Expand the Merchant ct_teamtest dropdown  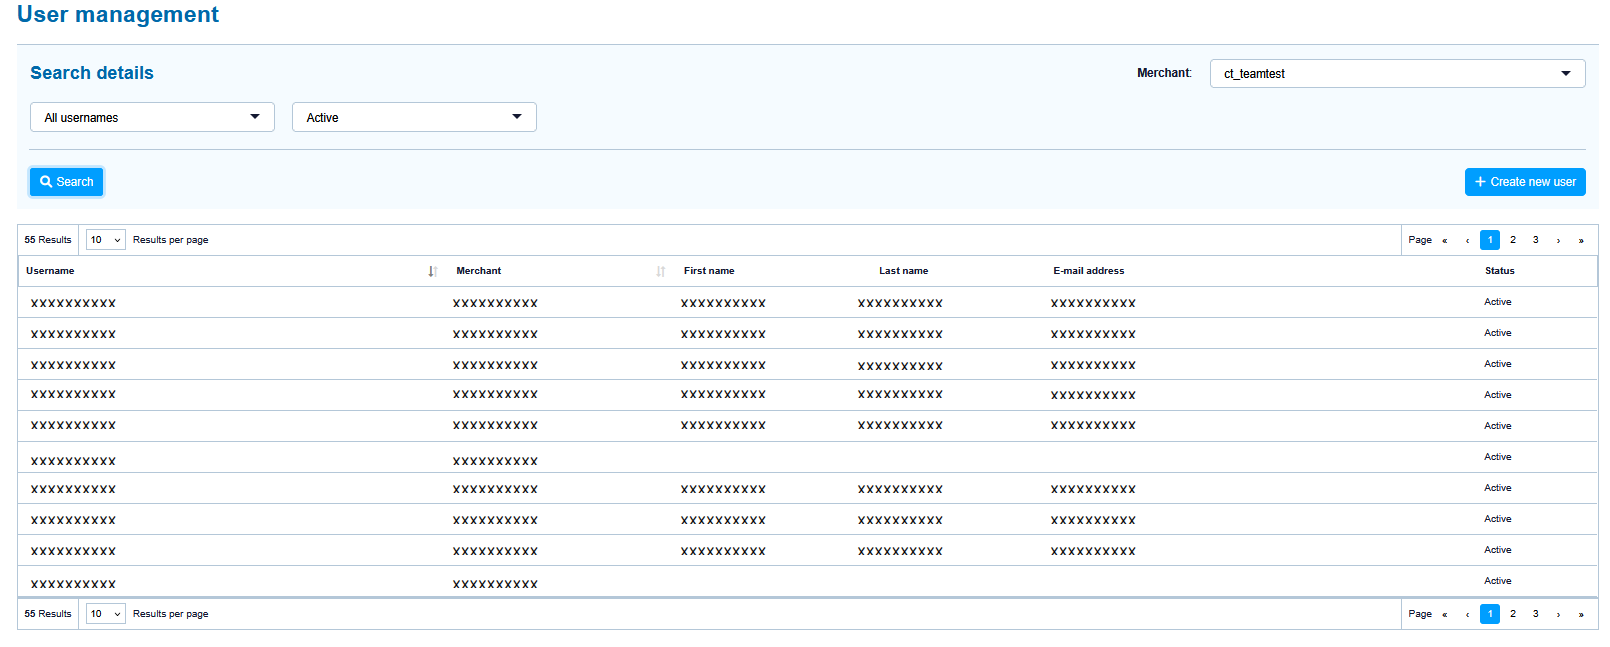pos(1397,73)
